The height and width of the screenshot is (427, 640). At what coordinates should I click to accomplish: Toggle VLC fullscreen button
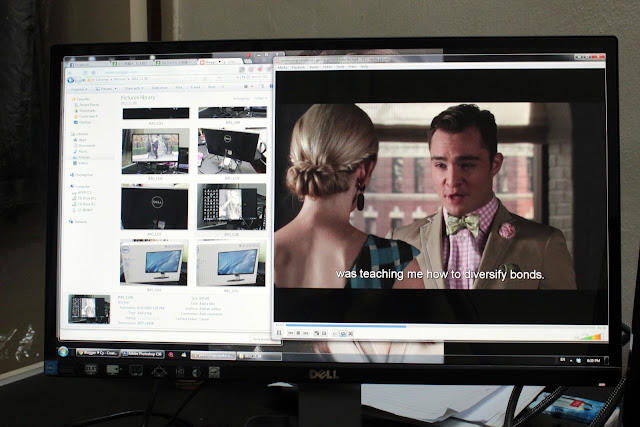(x=317, y=333)
